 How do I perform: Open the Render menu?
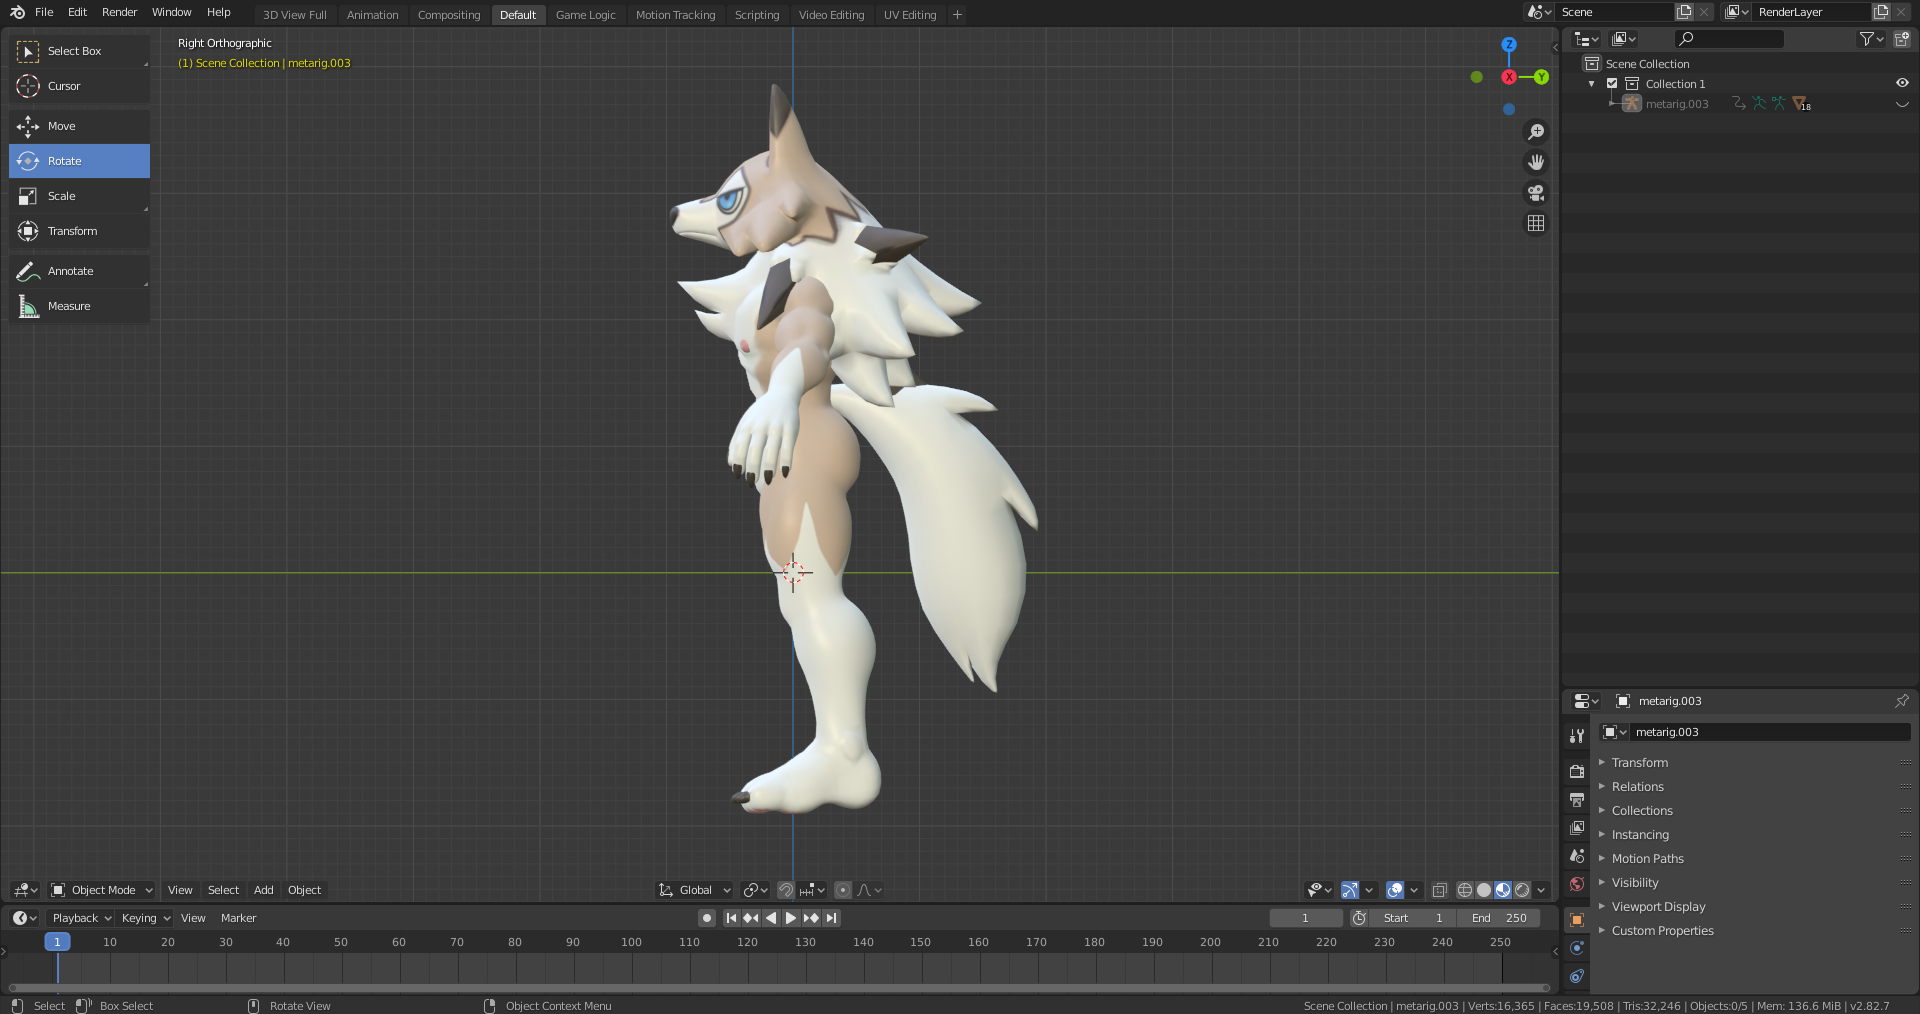coord(120,12)
